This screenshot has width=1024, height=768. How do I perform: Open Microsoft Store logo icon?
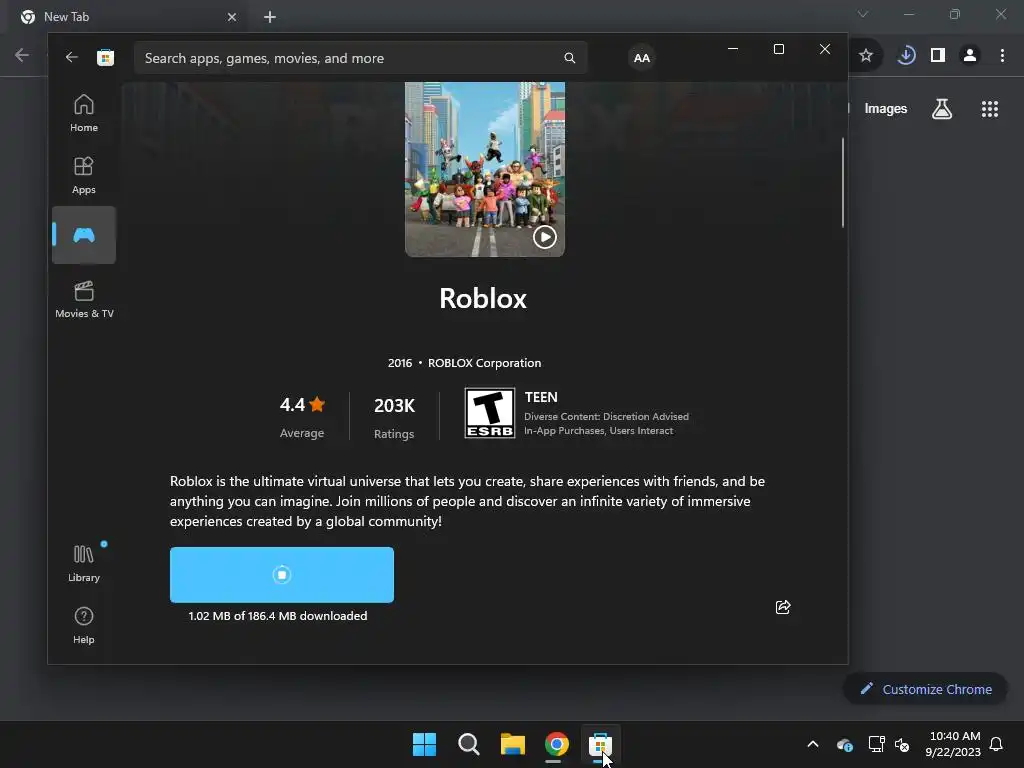[105, 57]
